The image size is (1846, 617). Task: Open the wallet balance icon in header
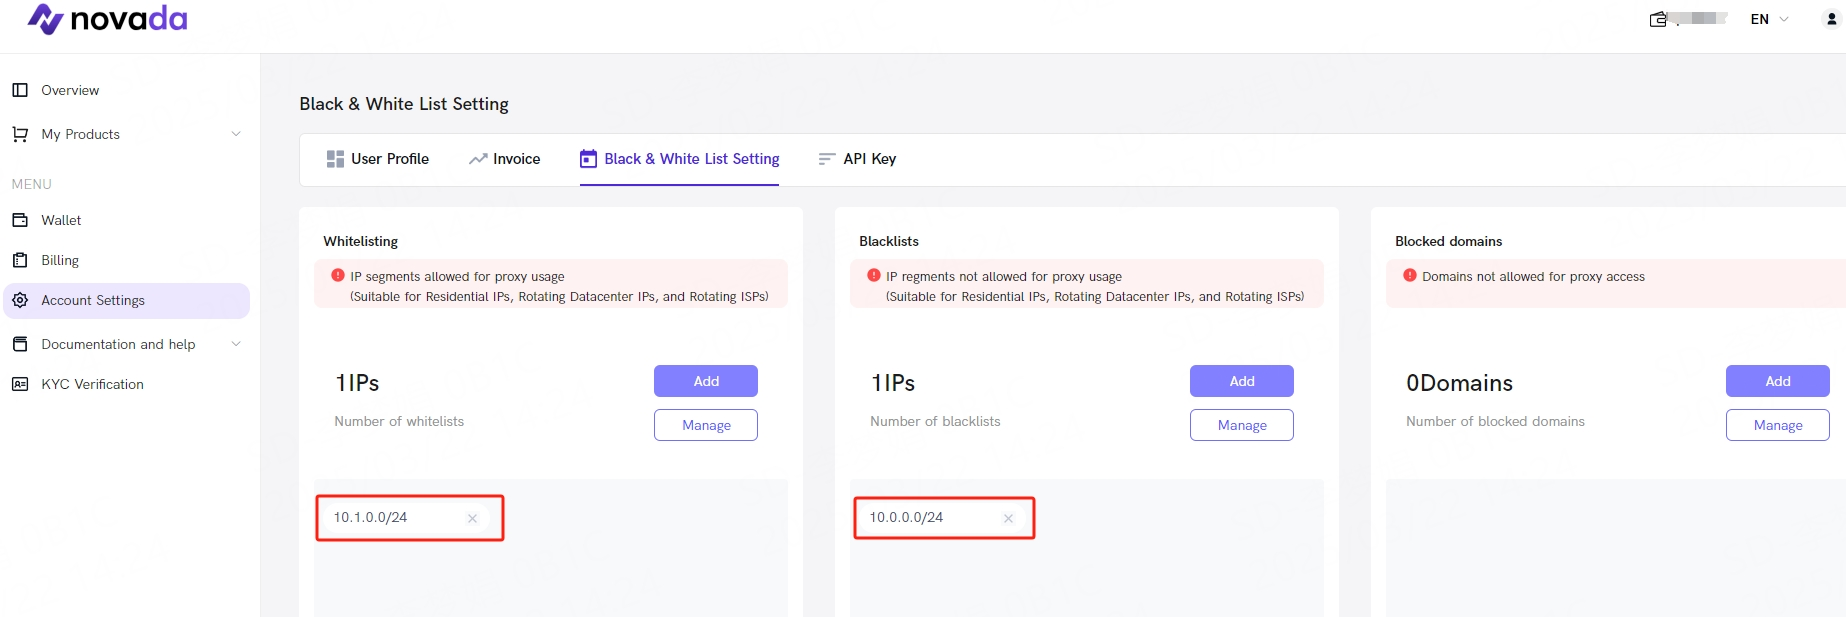coord(1658,19)
